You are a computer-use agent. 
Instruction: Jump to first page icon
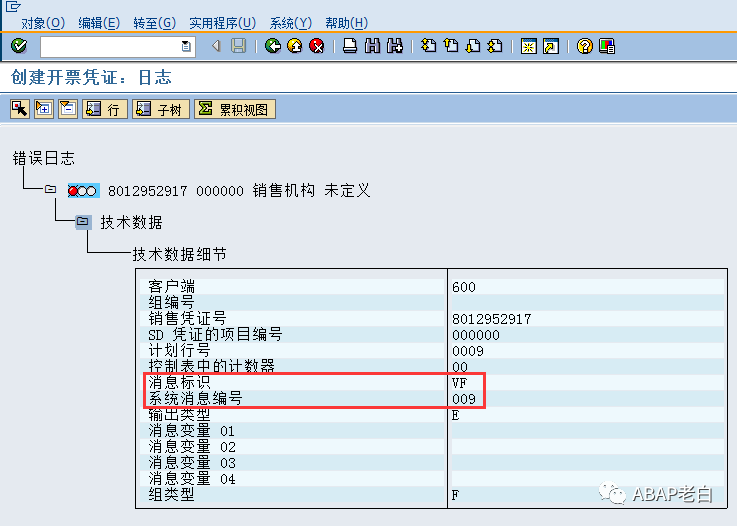428,46
